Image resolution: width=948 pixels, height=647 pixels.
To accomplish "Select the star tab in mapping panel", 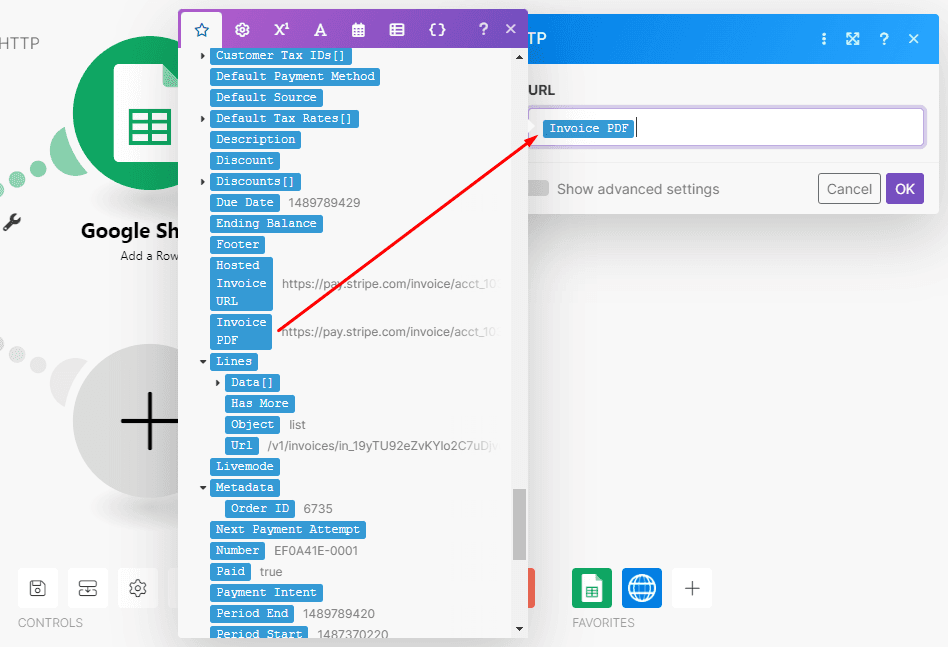I will pos(202,30).
